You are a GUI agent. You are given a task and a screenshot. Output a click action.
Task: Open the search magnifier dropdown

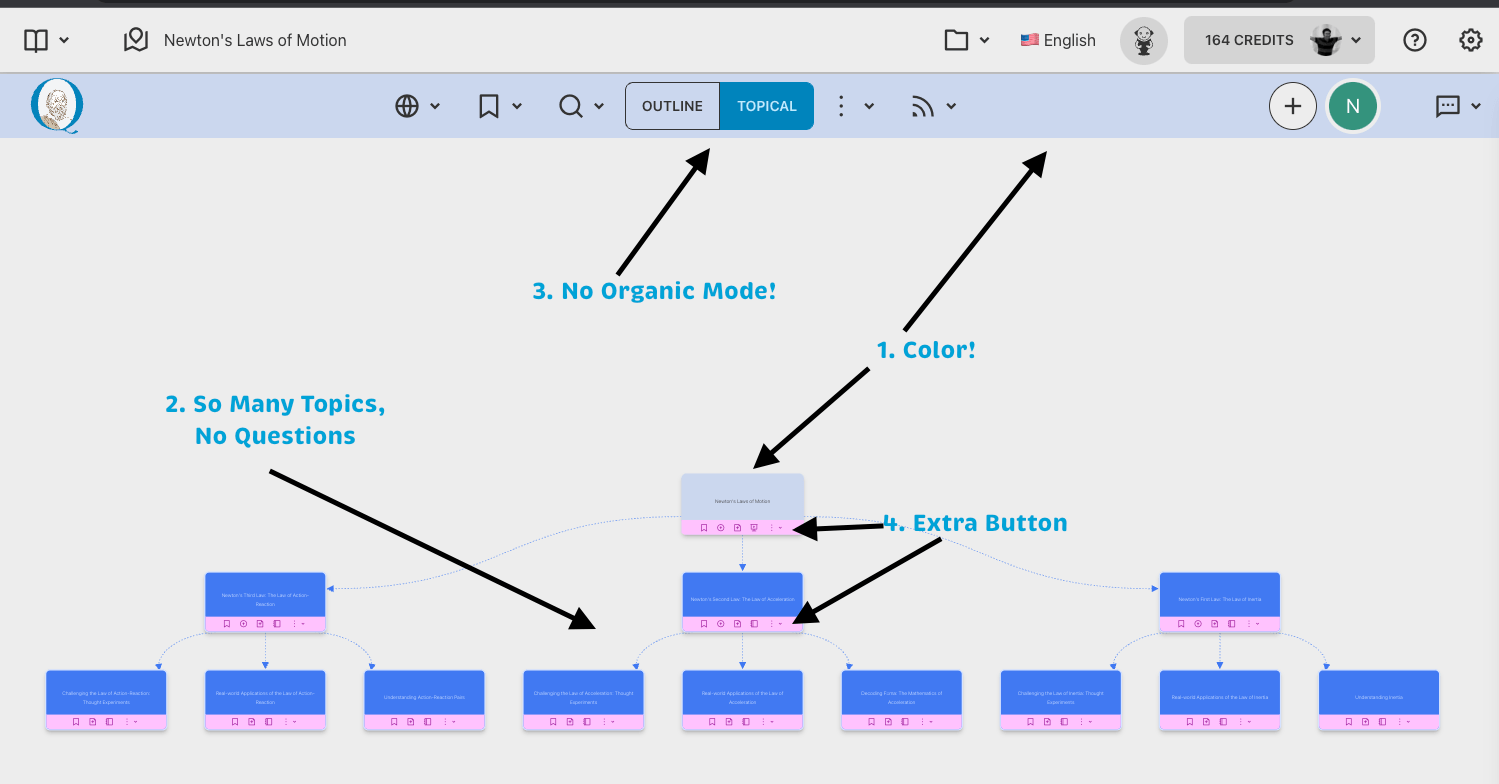tap(581, 106)
